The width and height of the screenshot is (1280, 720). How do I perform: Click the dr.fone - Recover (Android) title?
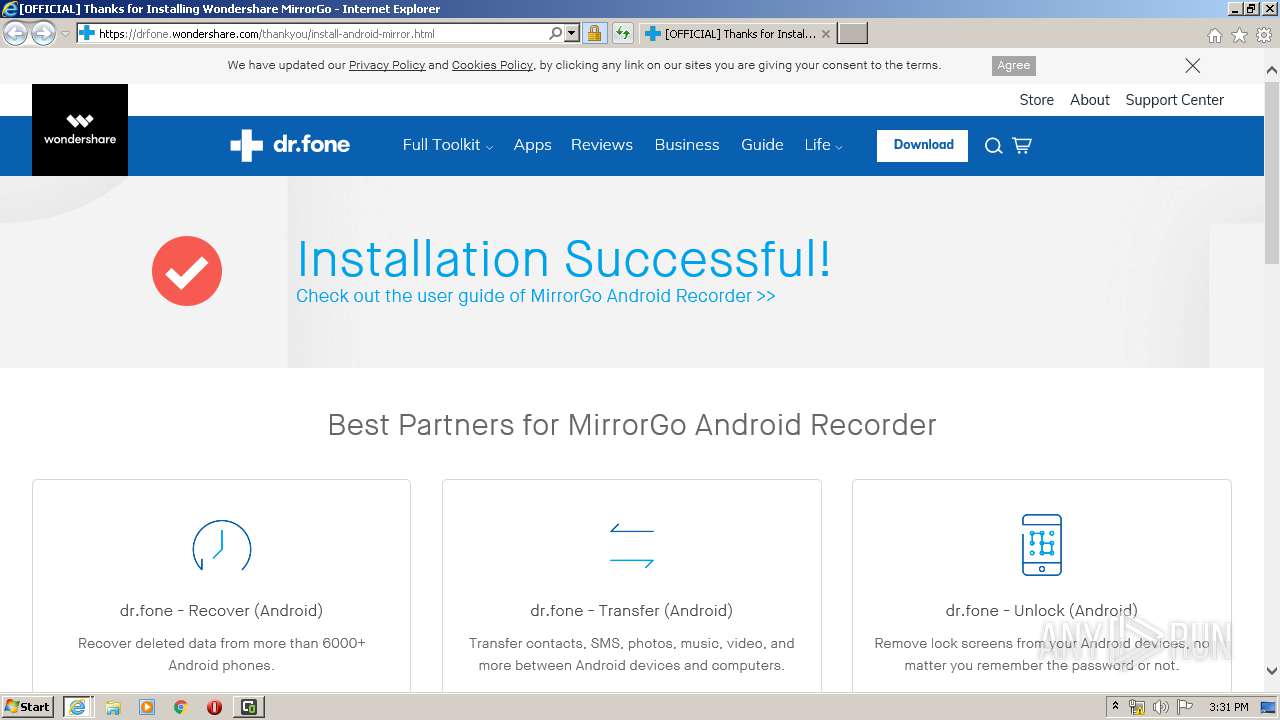221,610
